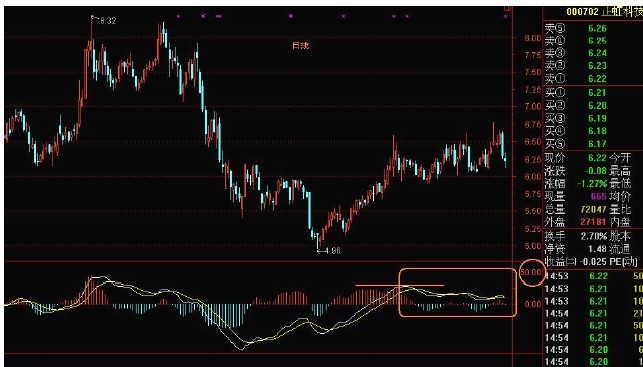The width and height of the screenshot is (643, 367).
Task: Click the circled 50.00 indicator scale label
Action: coord(531,272)
